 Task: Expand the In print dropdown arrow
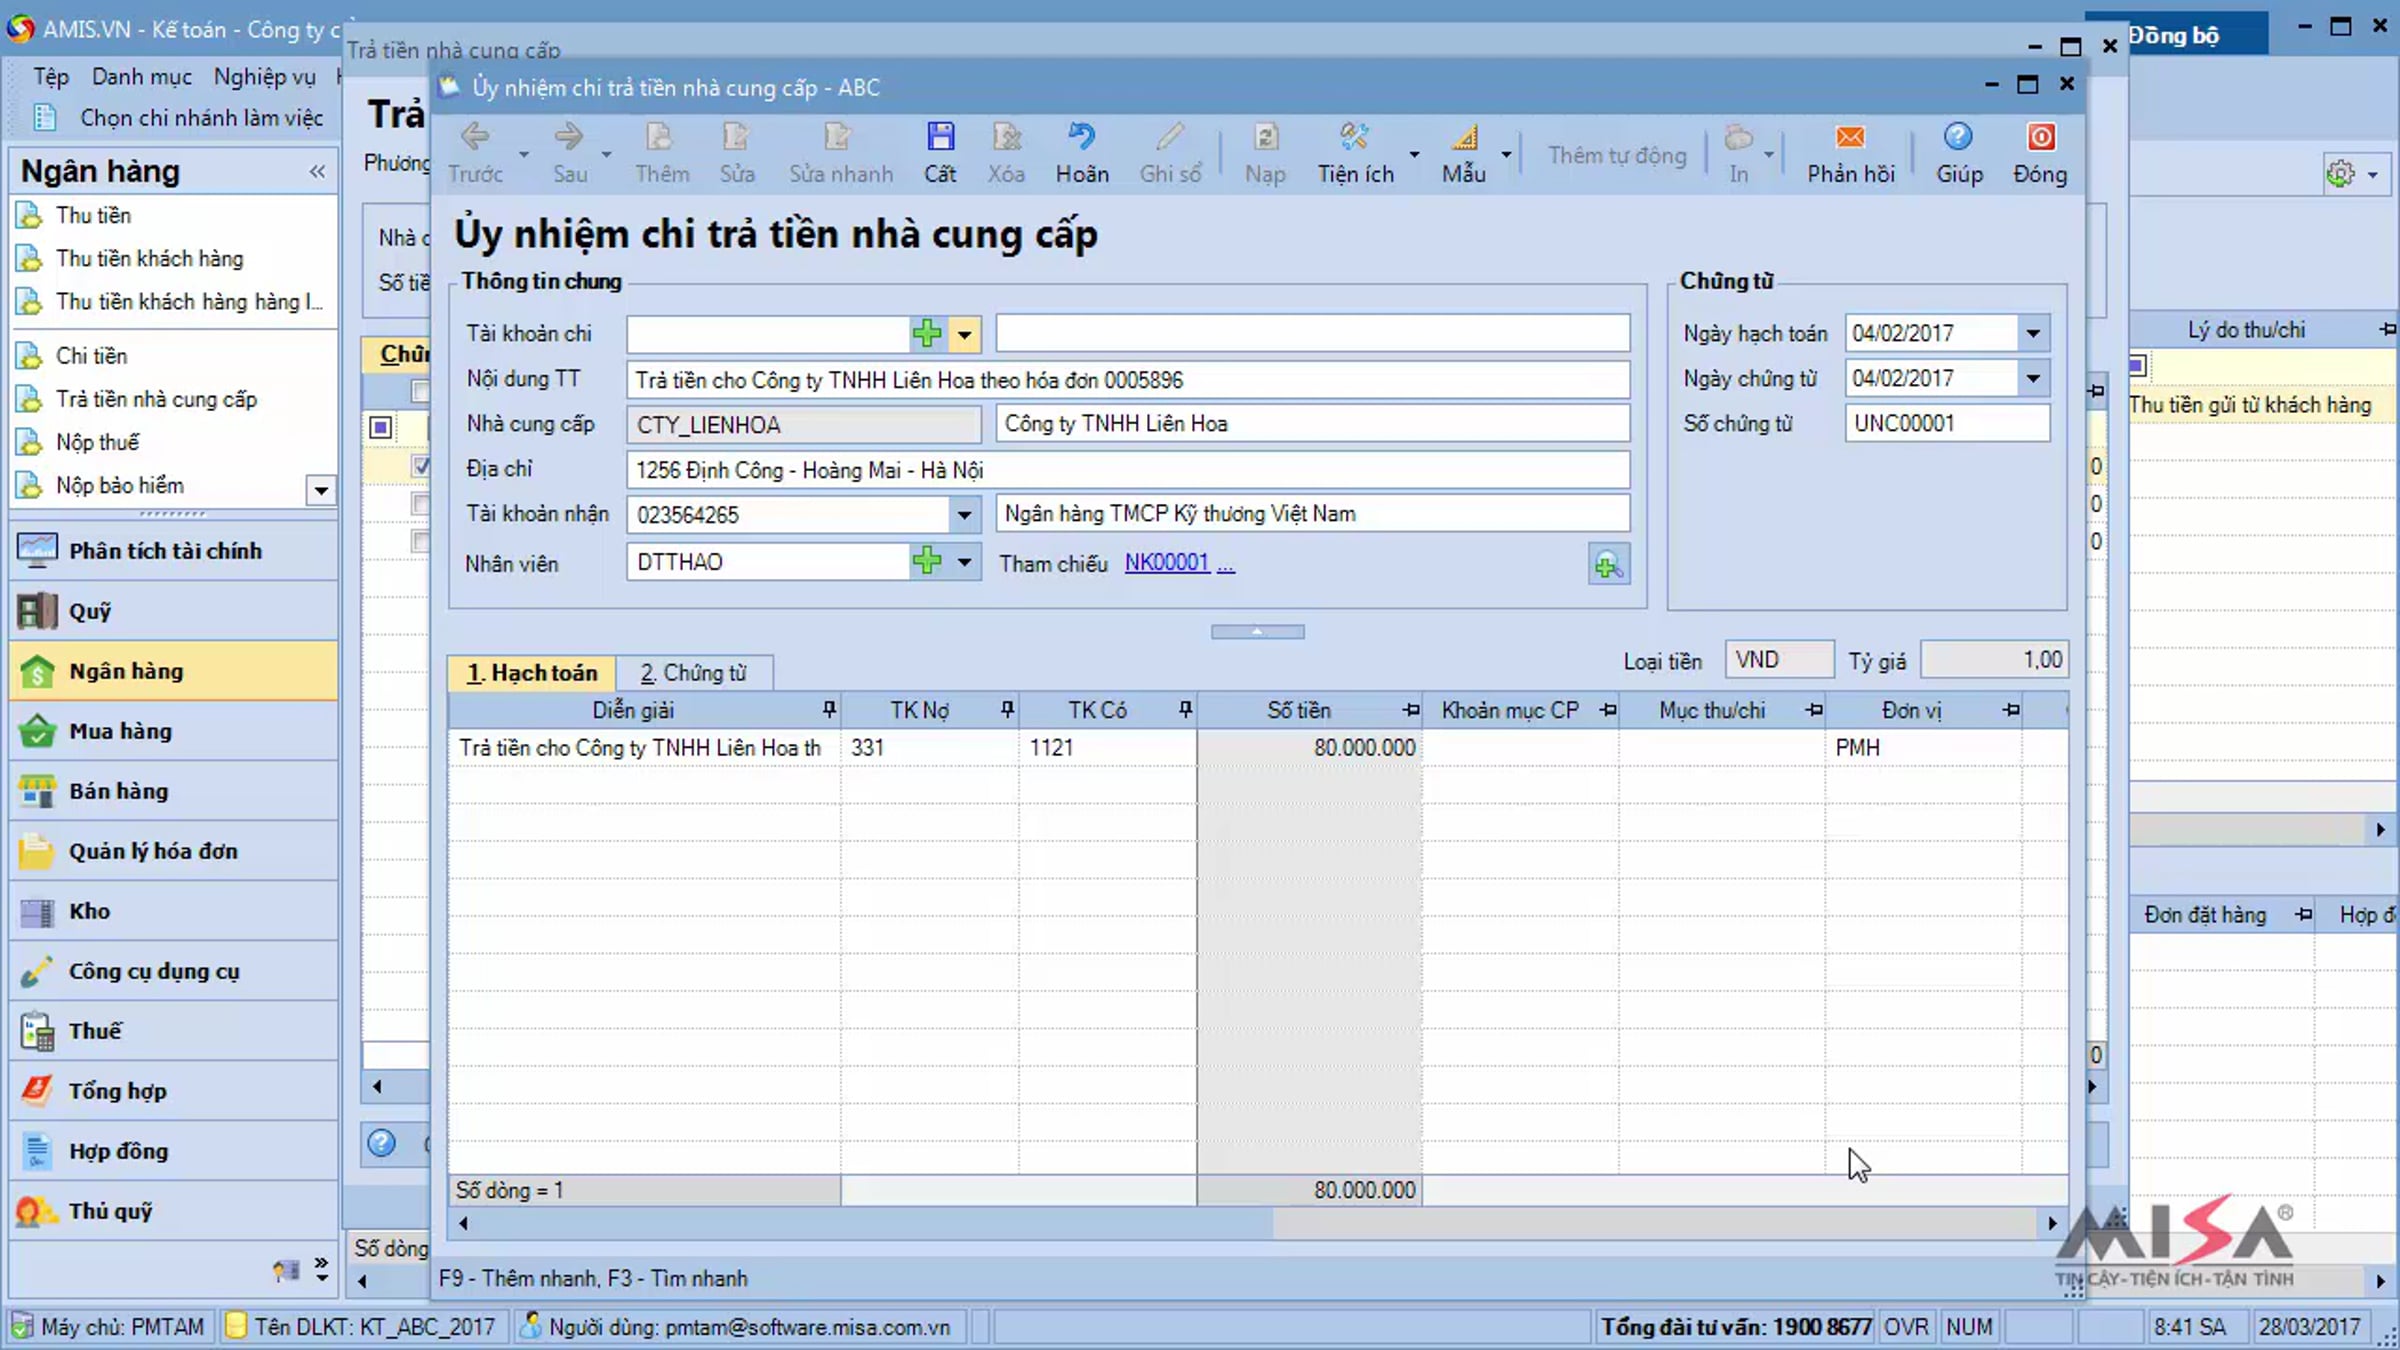click(x=1769, y=154)
